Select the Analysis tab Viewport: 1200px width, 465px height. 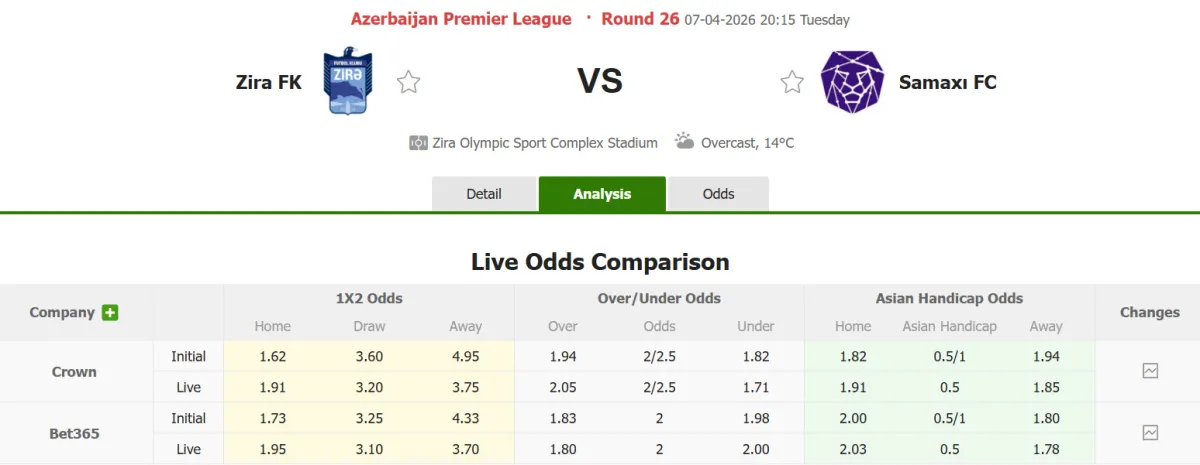(602, 194)
